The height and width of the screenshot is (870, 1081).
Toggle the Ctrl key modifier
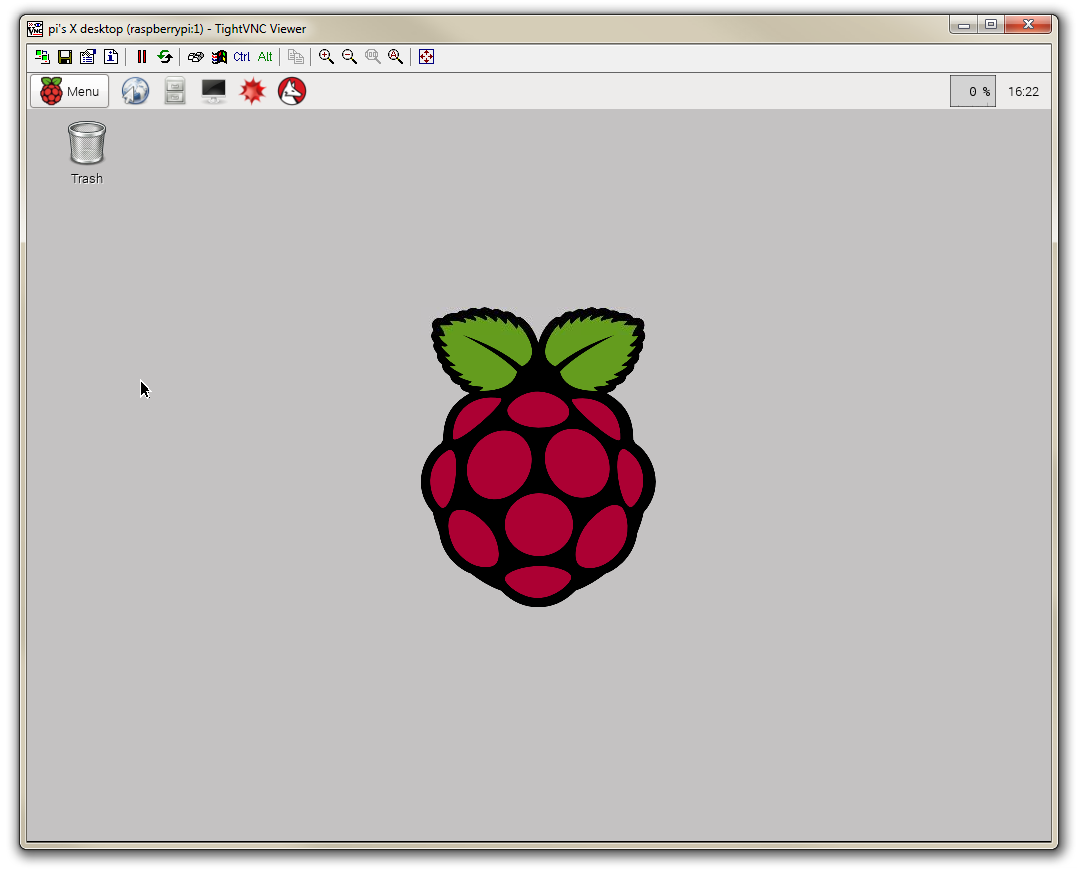click(241, 57)
